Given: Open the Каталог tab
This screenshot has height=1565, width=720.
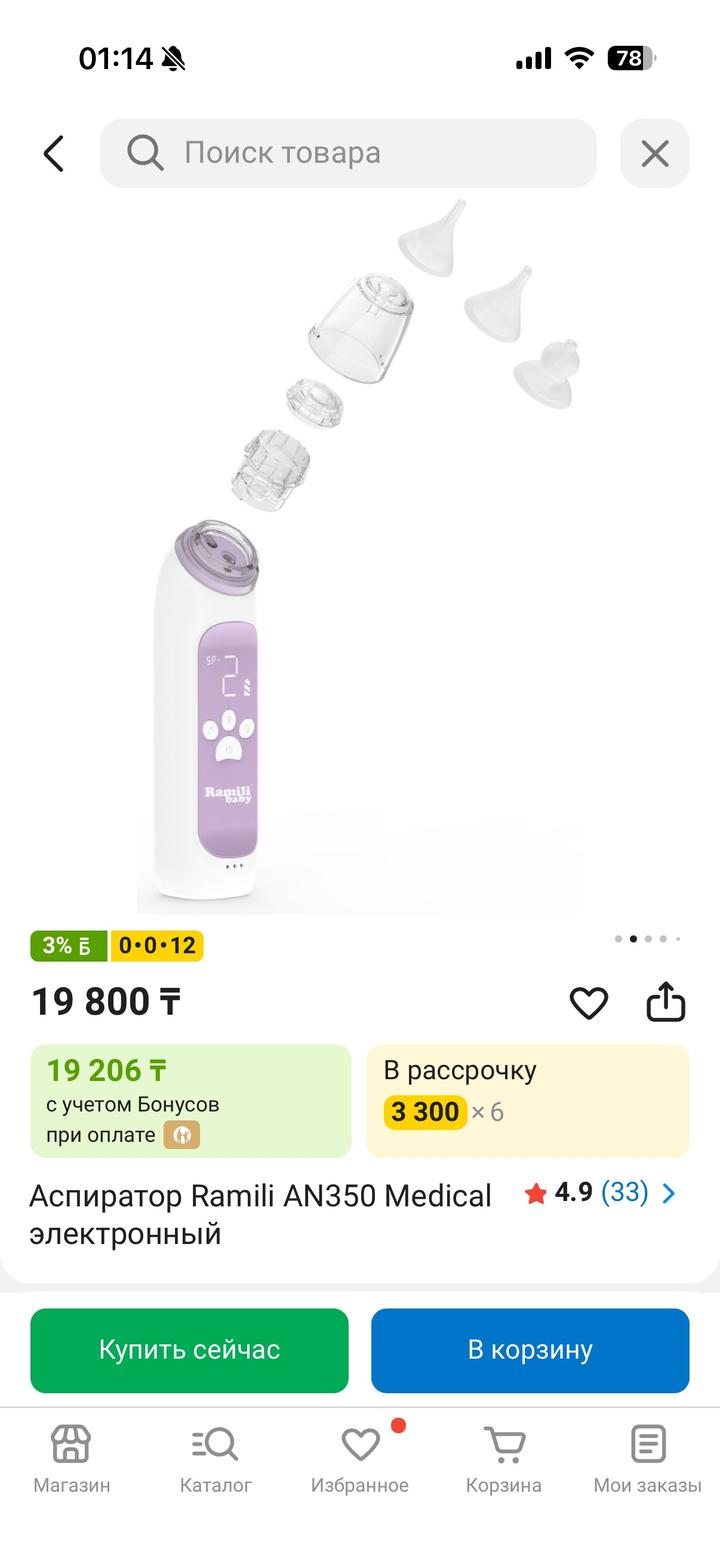Looking at the screenshot, I should click(x=215, y=1458).
